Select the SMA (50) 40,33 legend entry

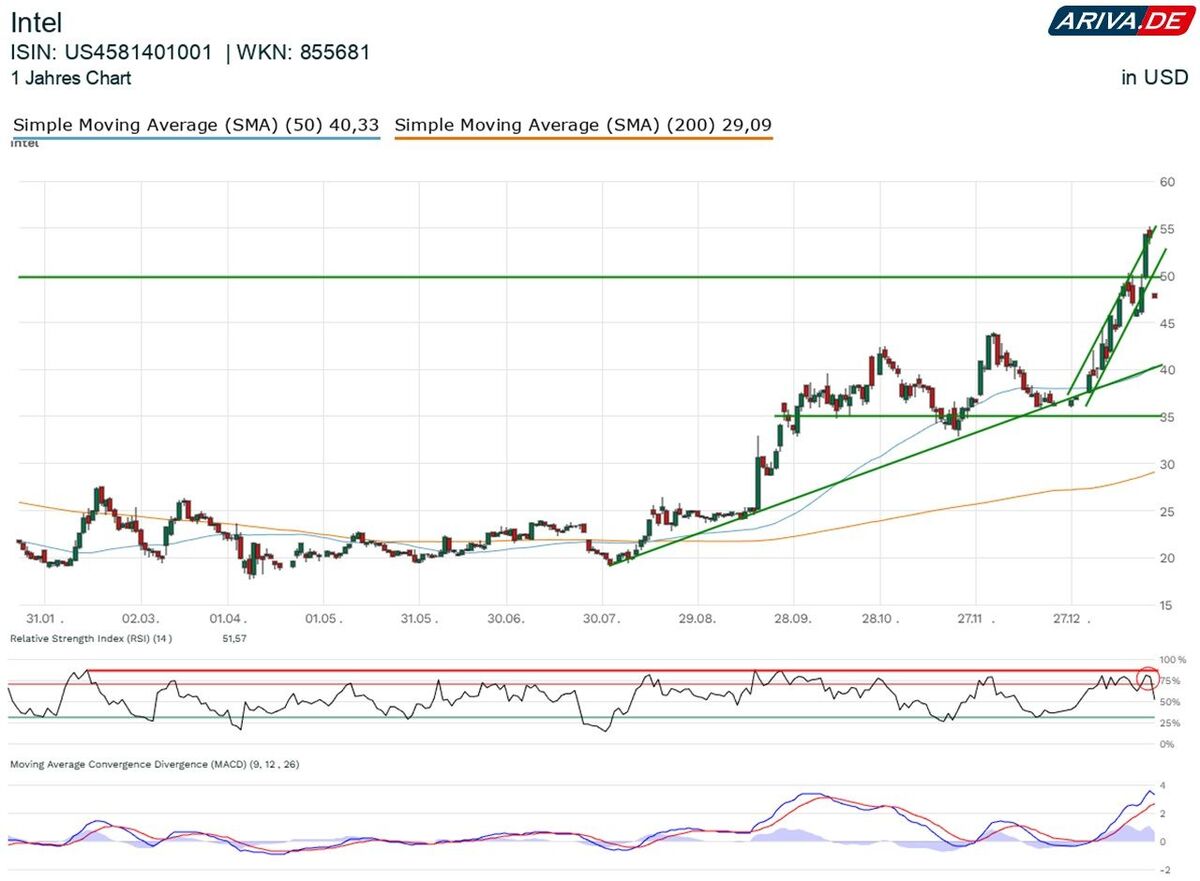click(x=196, y=125)
